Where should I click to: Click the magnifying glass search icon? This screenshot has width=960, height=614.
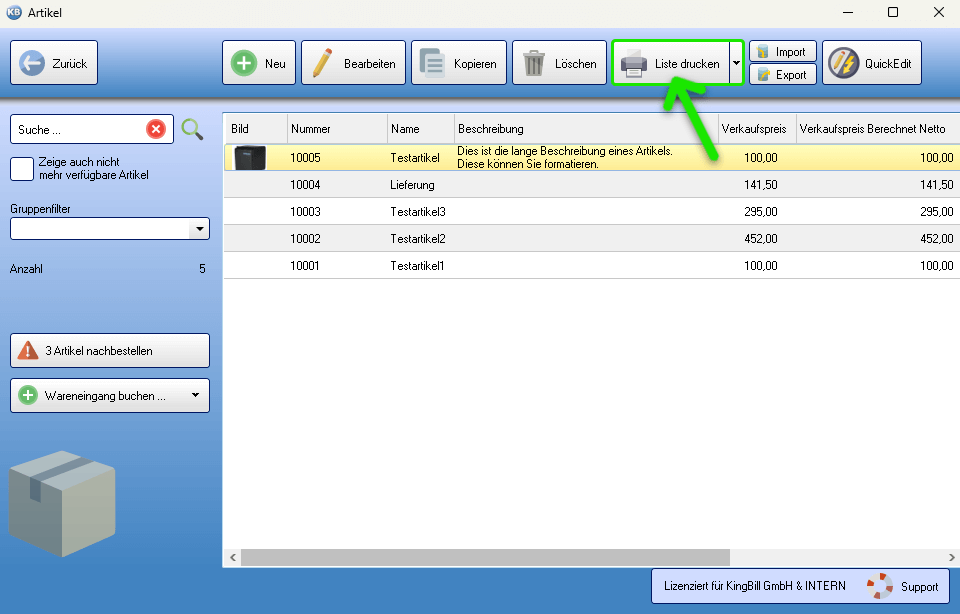pos(192,129)
